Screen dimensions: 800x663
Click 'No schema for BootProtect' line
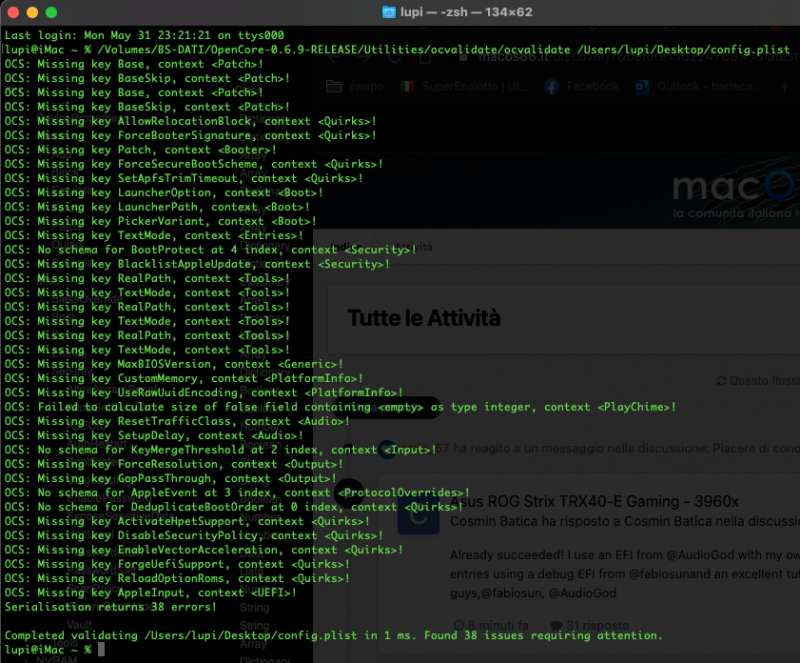coord(210,250)
